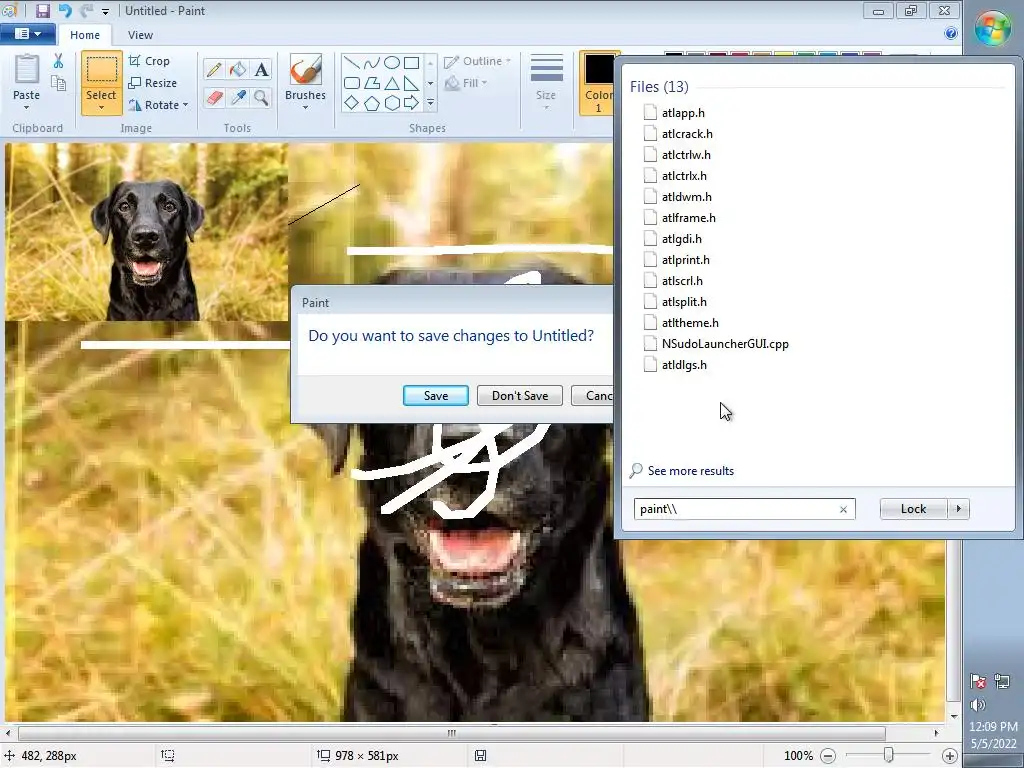Expand the Brushes dropdown arrow
Image resolution: width=1024 pixels, height=768 pixels.
point(305,108)
